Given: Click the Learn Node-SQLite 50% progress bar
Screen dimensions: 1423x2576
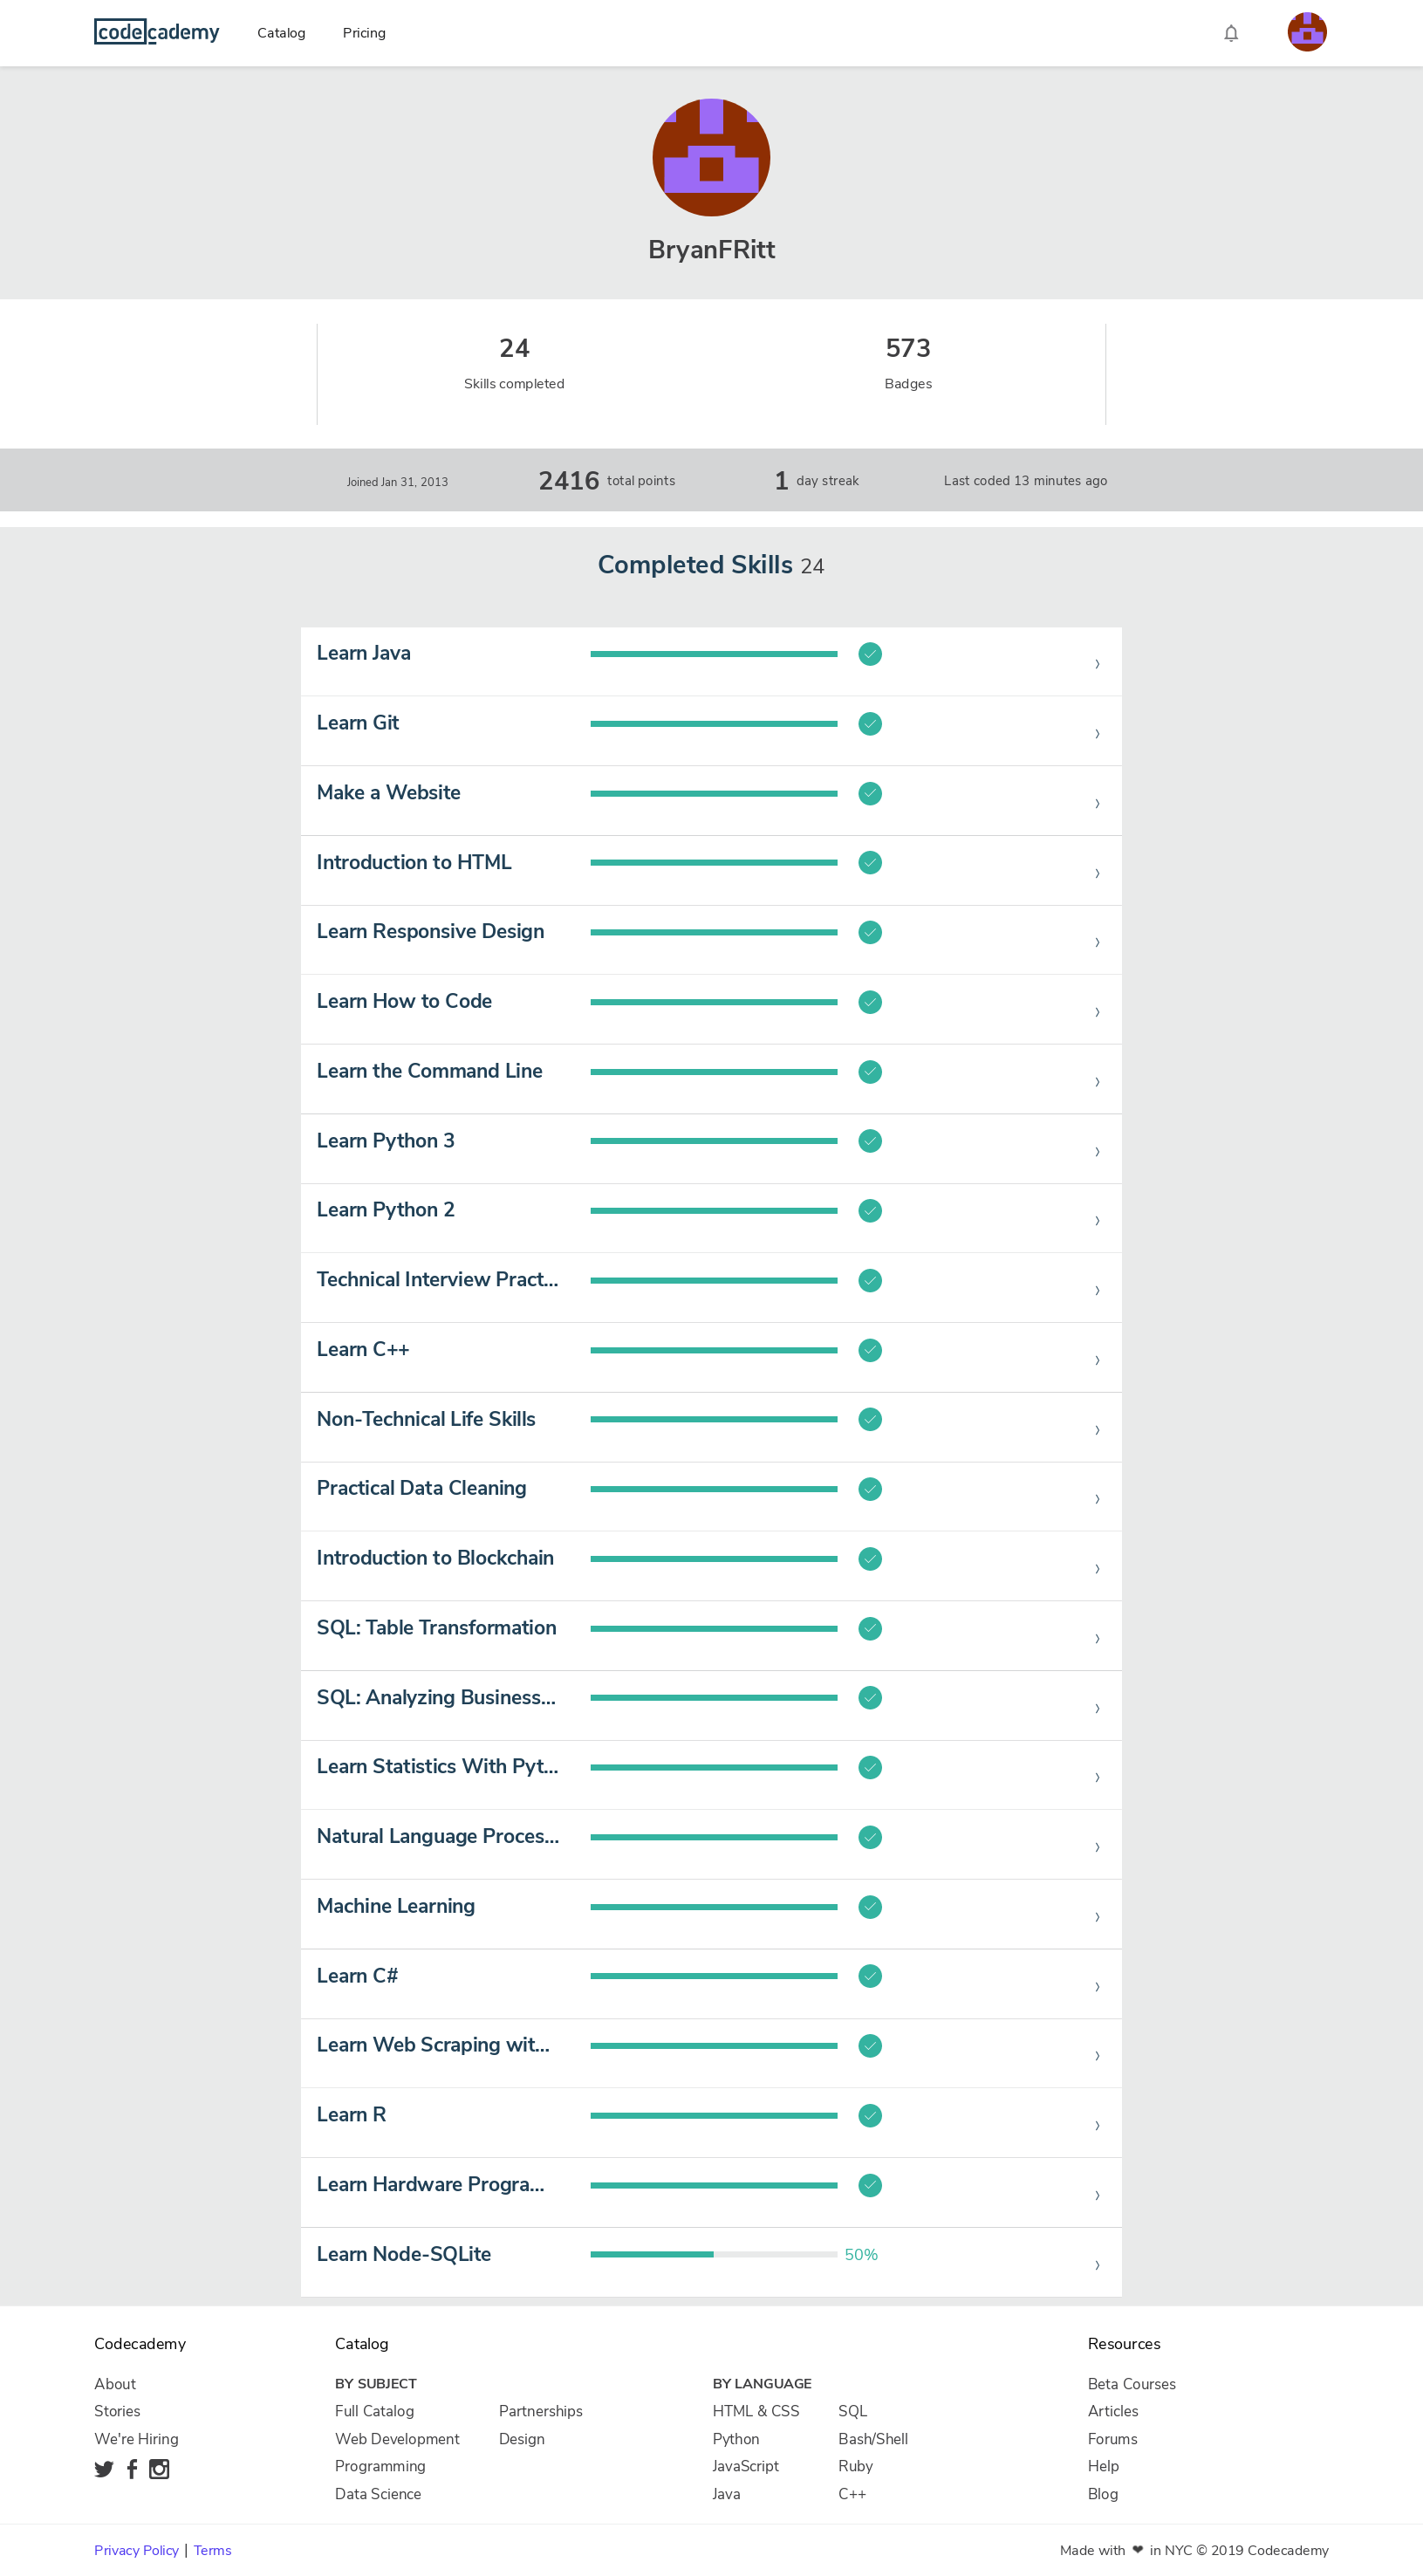Looking at the screenshot, I should 713,2254.
